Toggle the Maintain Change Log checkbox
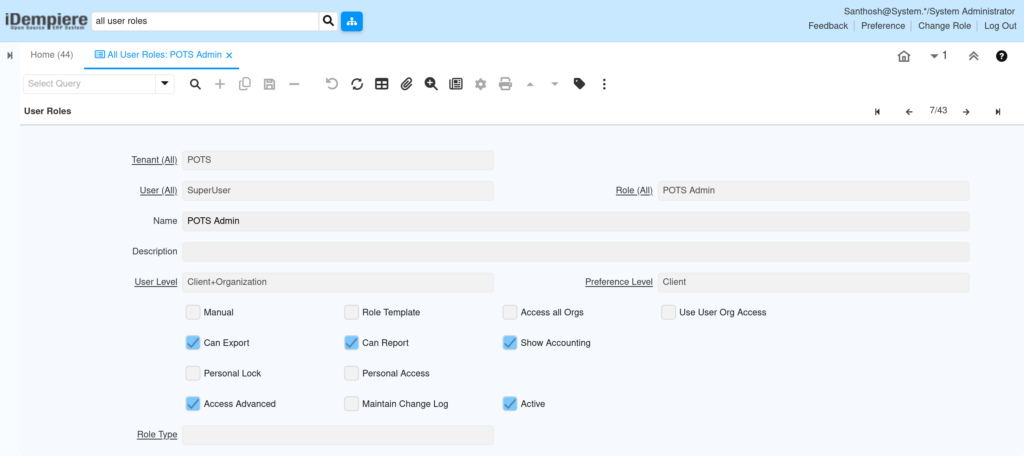The width and height of the screenshot is (1024, 456). [351, 404]
